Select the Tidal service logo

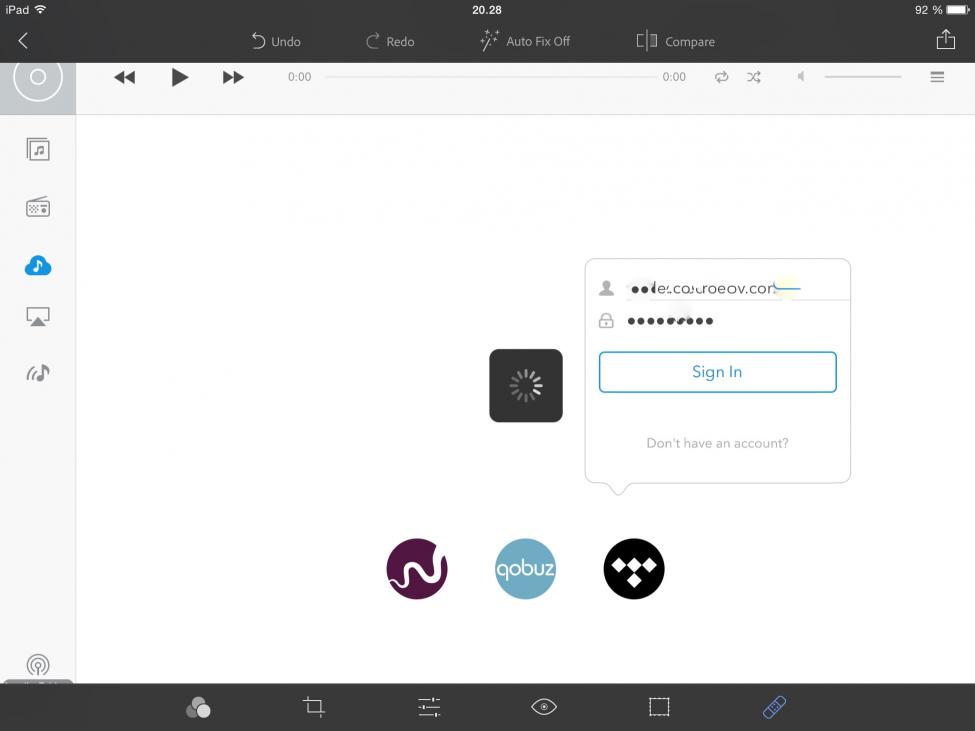(634, 569)
